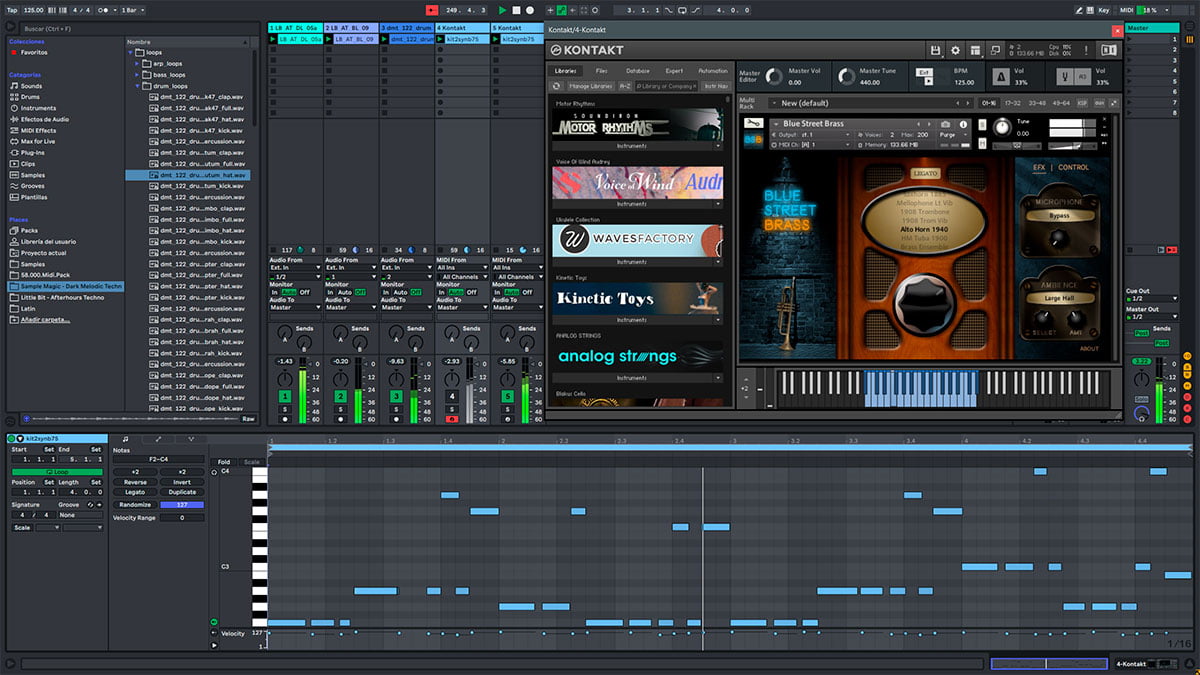Click Manage Libraries button

point(590,86)
